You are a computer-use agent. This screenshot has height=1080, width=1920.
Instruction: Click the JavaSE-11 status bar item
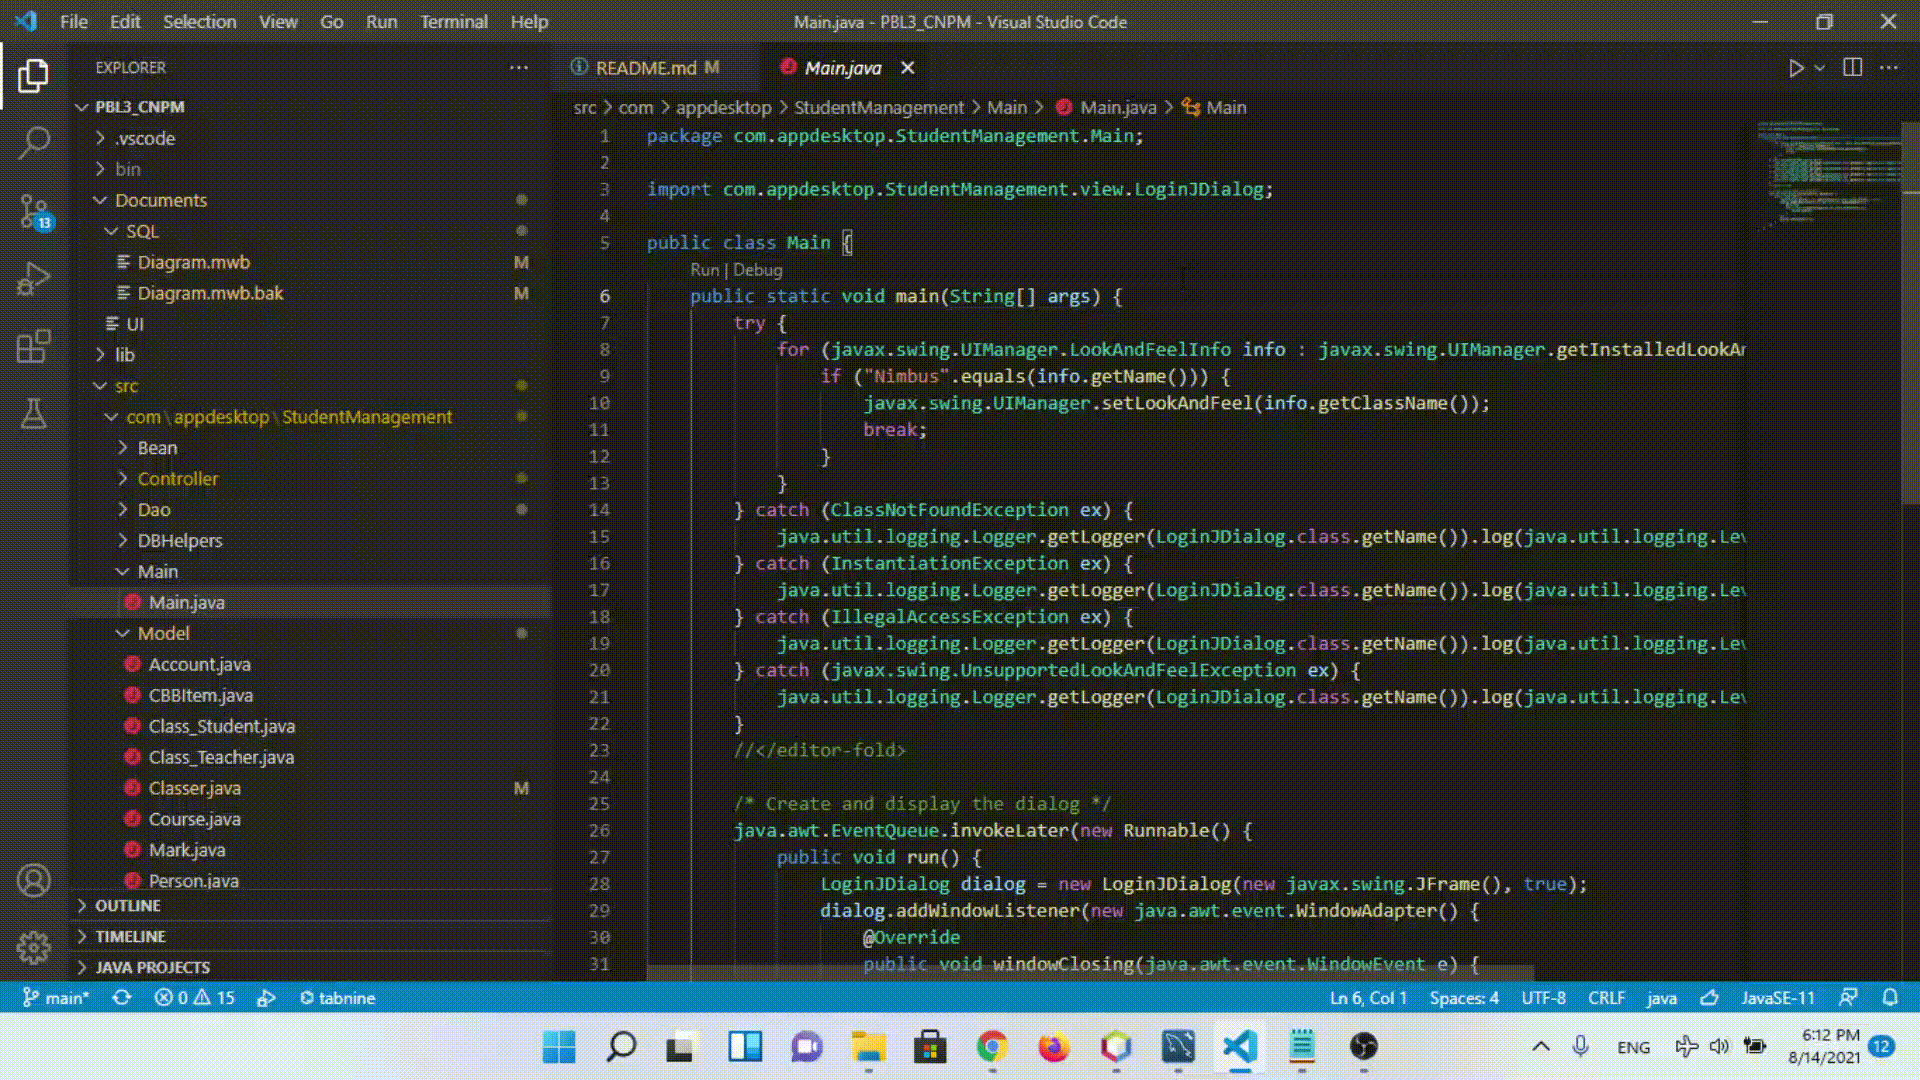coord(1777,998)
